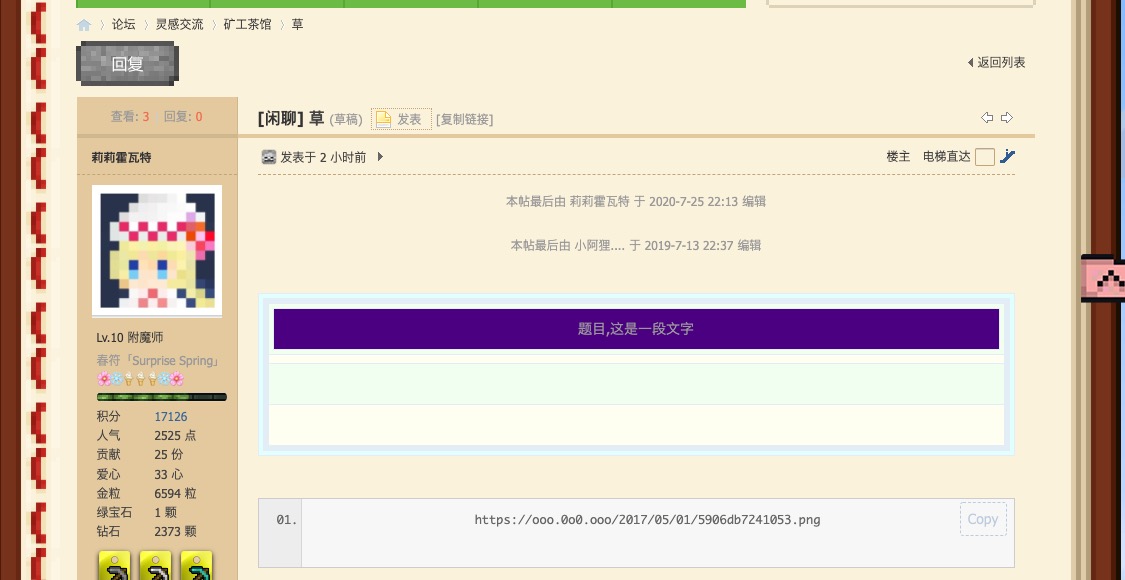The height and width of the screenshot is (580, 1125).
Task: Copy the code block with Copy button
Action: 982,519
